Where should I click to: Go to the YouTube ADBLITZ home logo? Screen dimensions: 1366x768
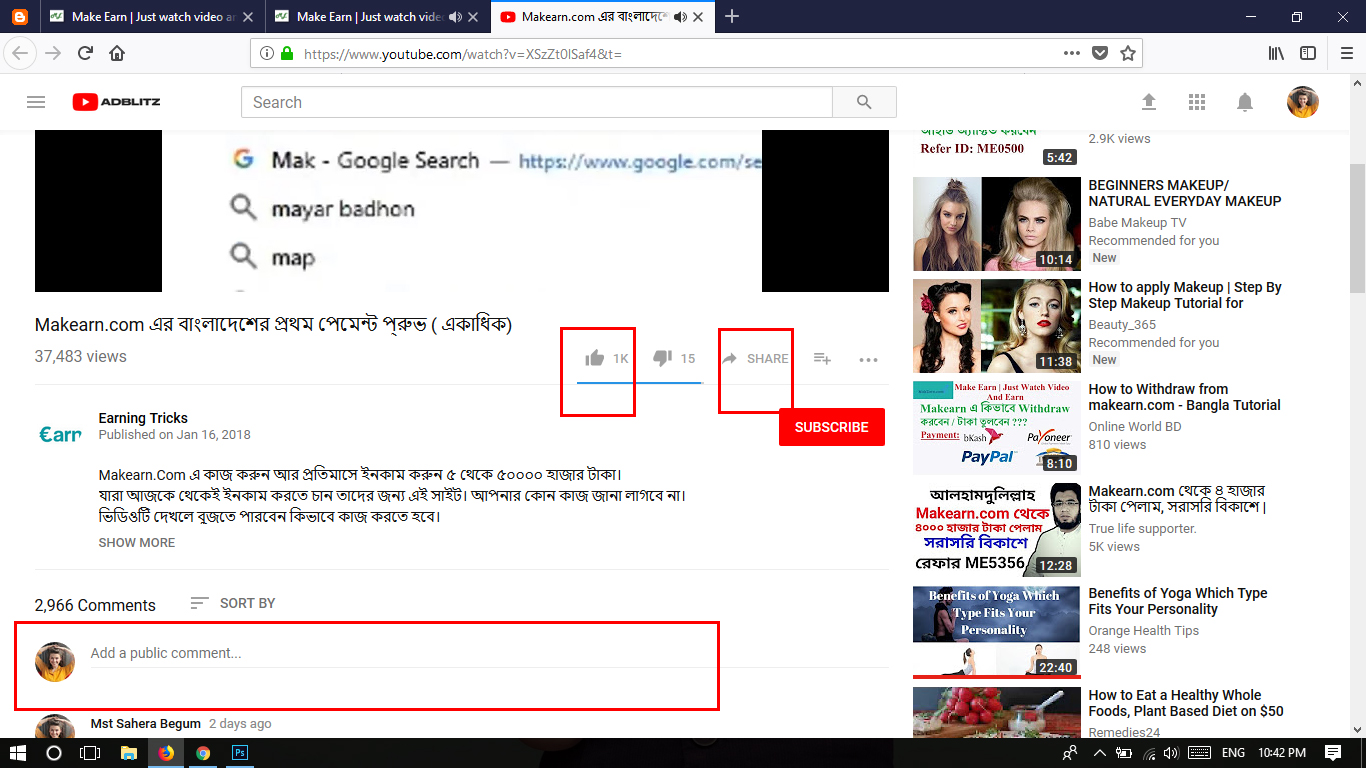coord(116,102)
